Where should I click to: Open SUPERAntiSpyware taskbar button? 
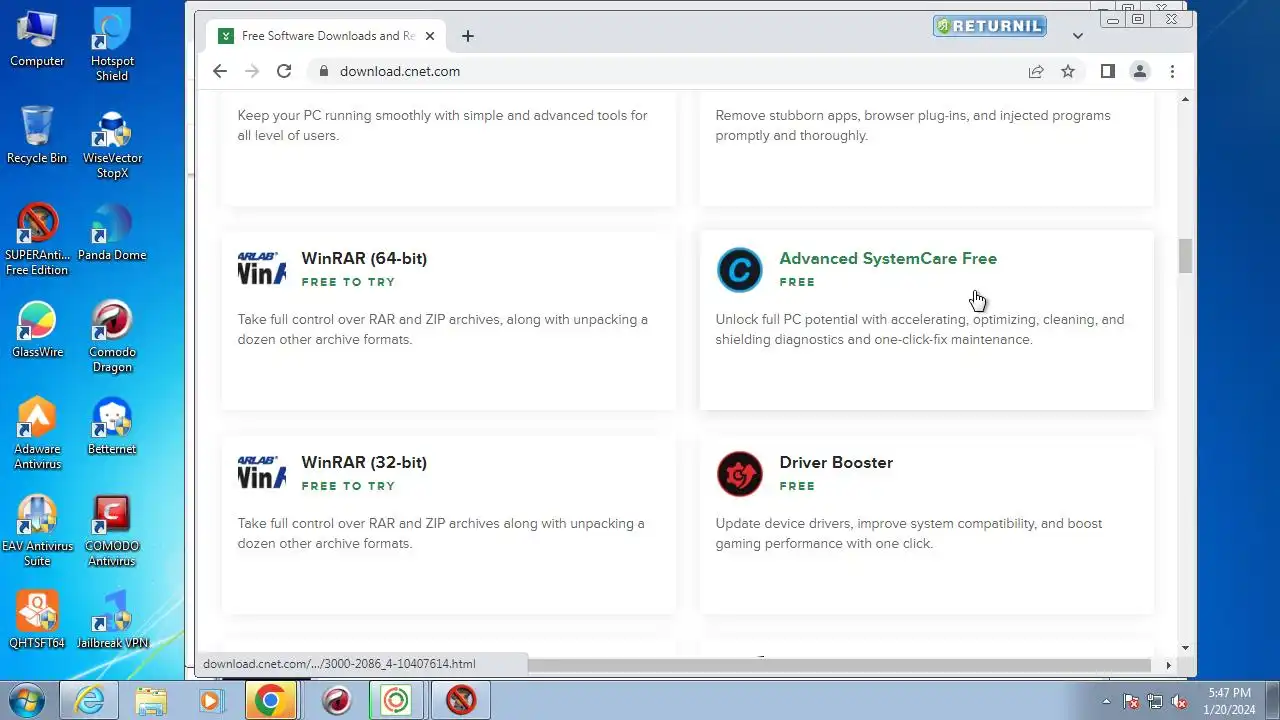(461, 700)
